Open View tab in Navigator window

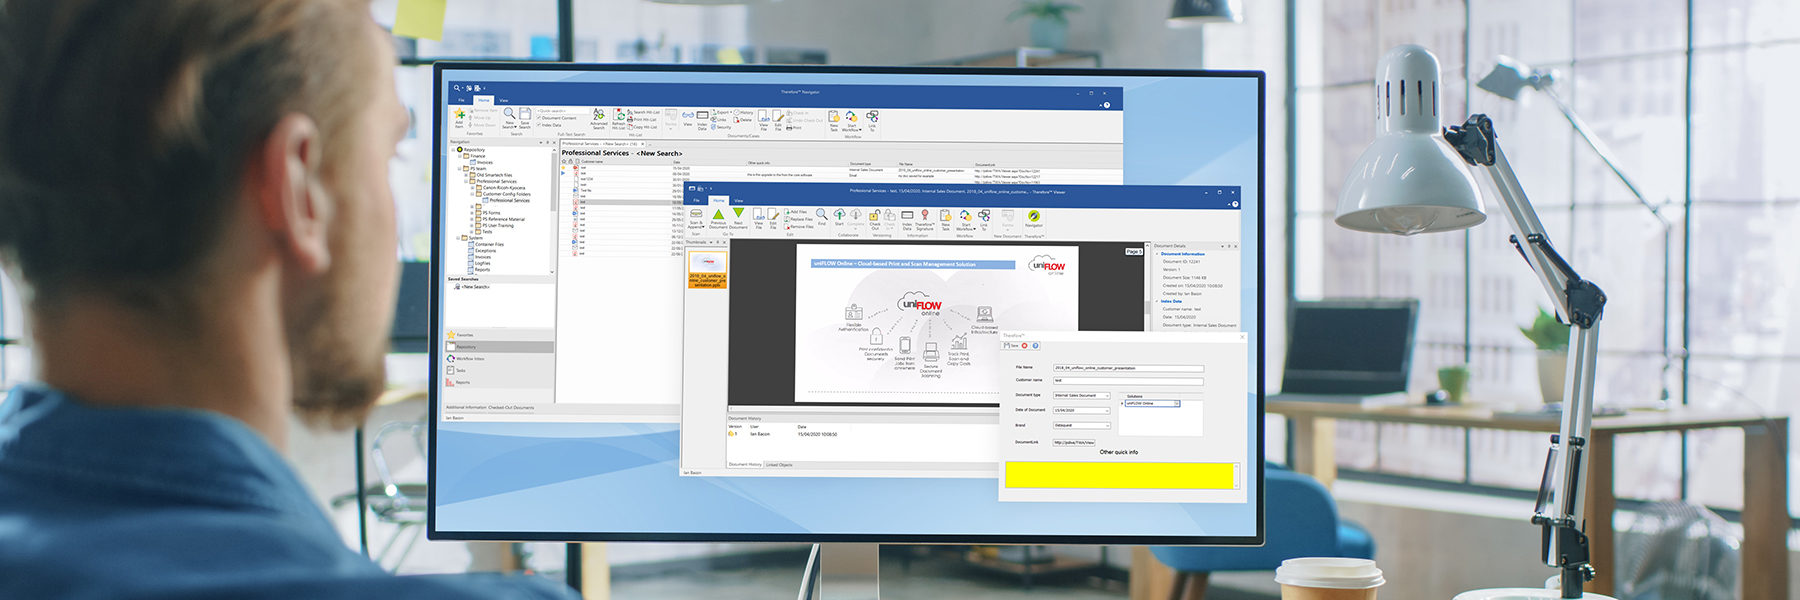[504, 100]
